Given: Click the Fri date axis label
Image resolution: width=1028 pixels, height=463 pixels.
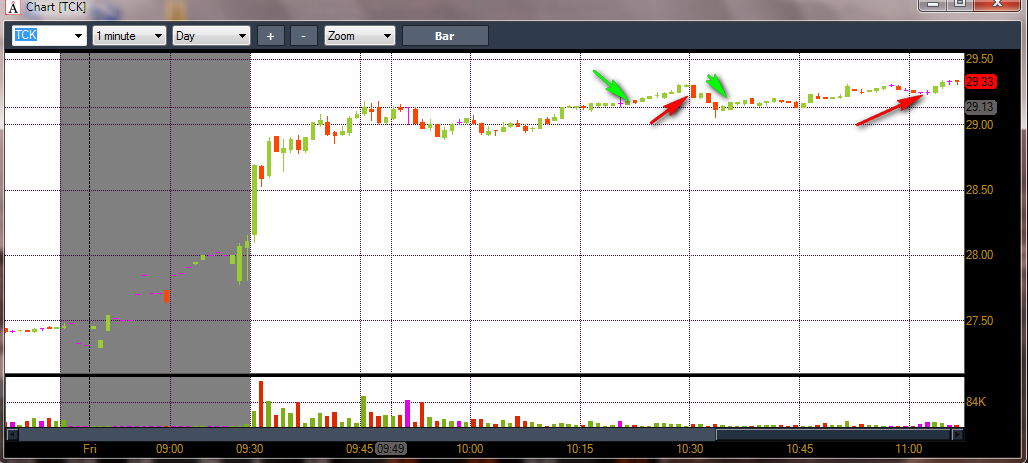Looking at the screenshot, I should click(90, 449).
